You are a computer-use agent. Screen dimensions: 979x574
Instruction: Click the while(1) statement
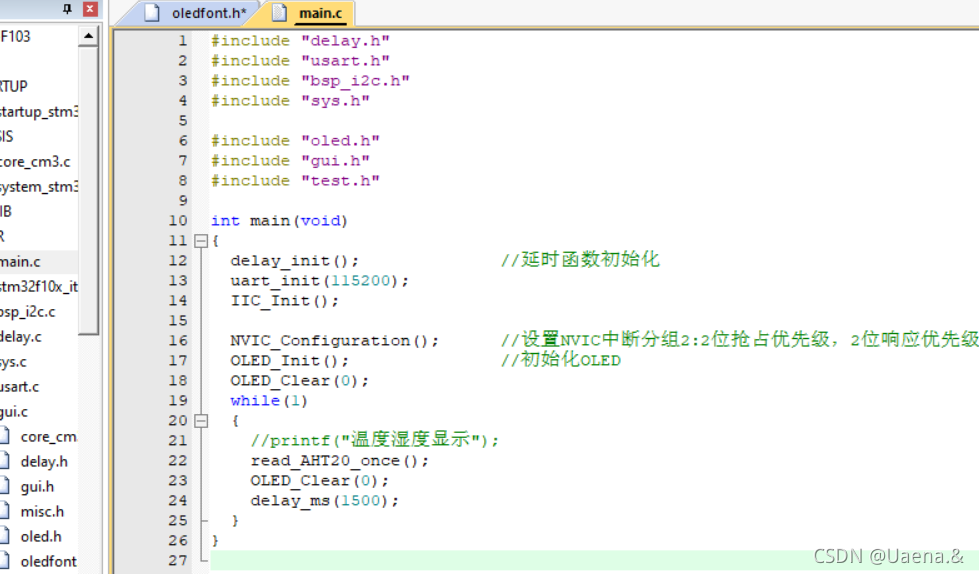(x=269, y=400)
